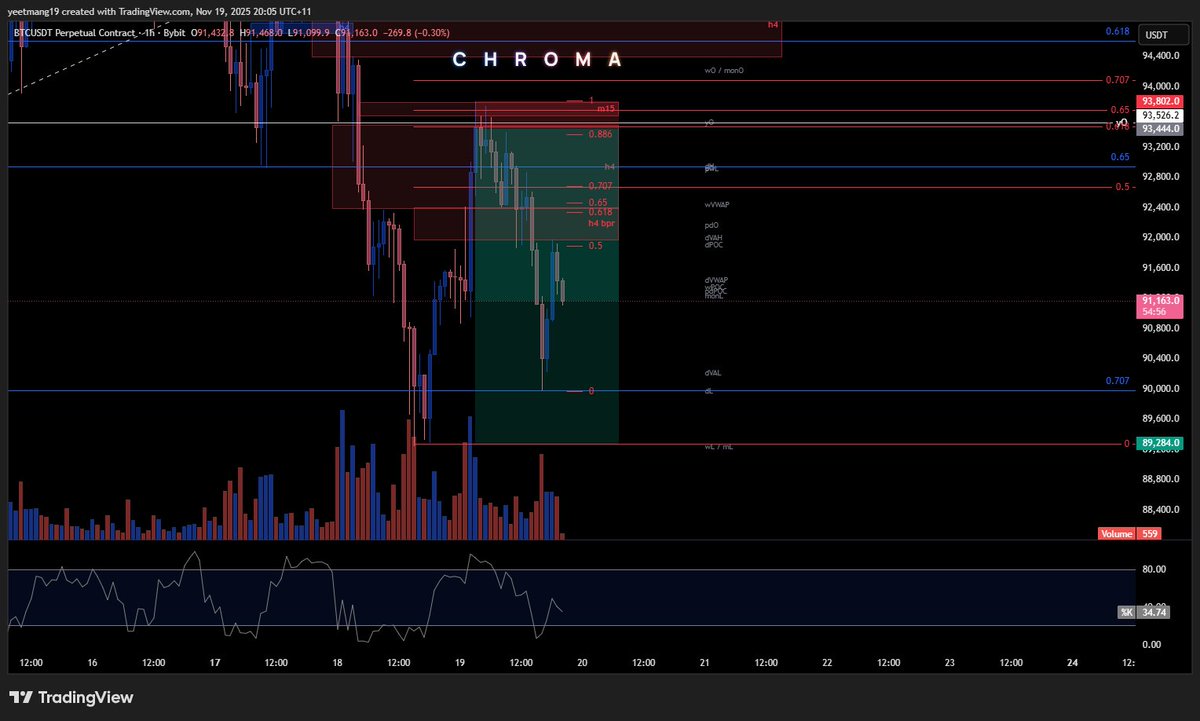
Task: Click the 90,400.0 price axis value
Action: (x=1161, y=358)
